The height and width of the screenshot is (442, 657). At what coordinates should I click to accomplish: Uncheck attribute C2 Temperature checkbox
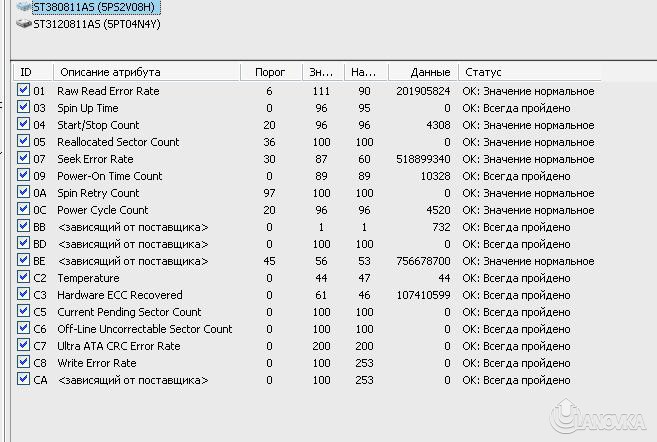pyautogui.click(x=23, y=277)
